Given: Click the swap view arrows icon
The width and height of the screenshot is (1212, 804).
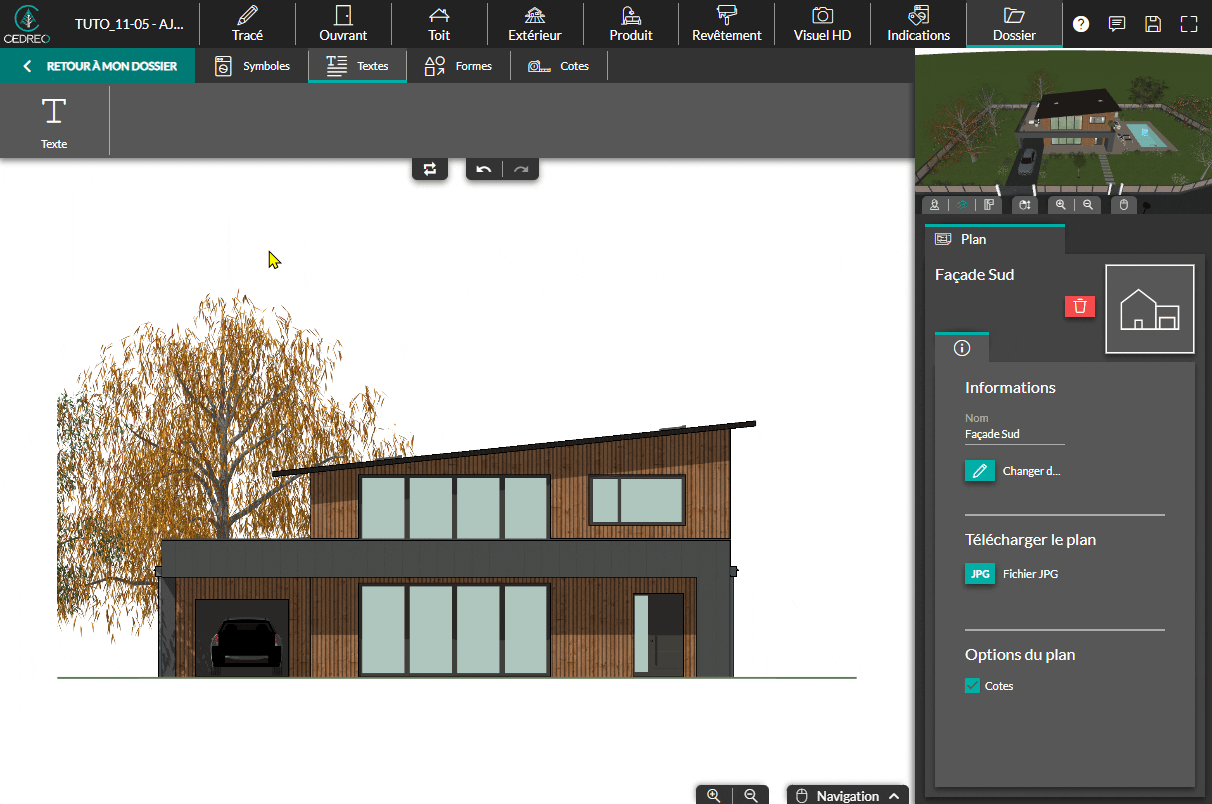Looking at the screenshot, I should (x=429, y=169).
